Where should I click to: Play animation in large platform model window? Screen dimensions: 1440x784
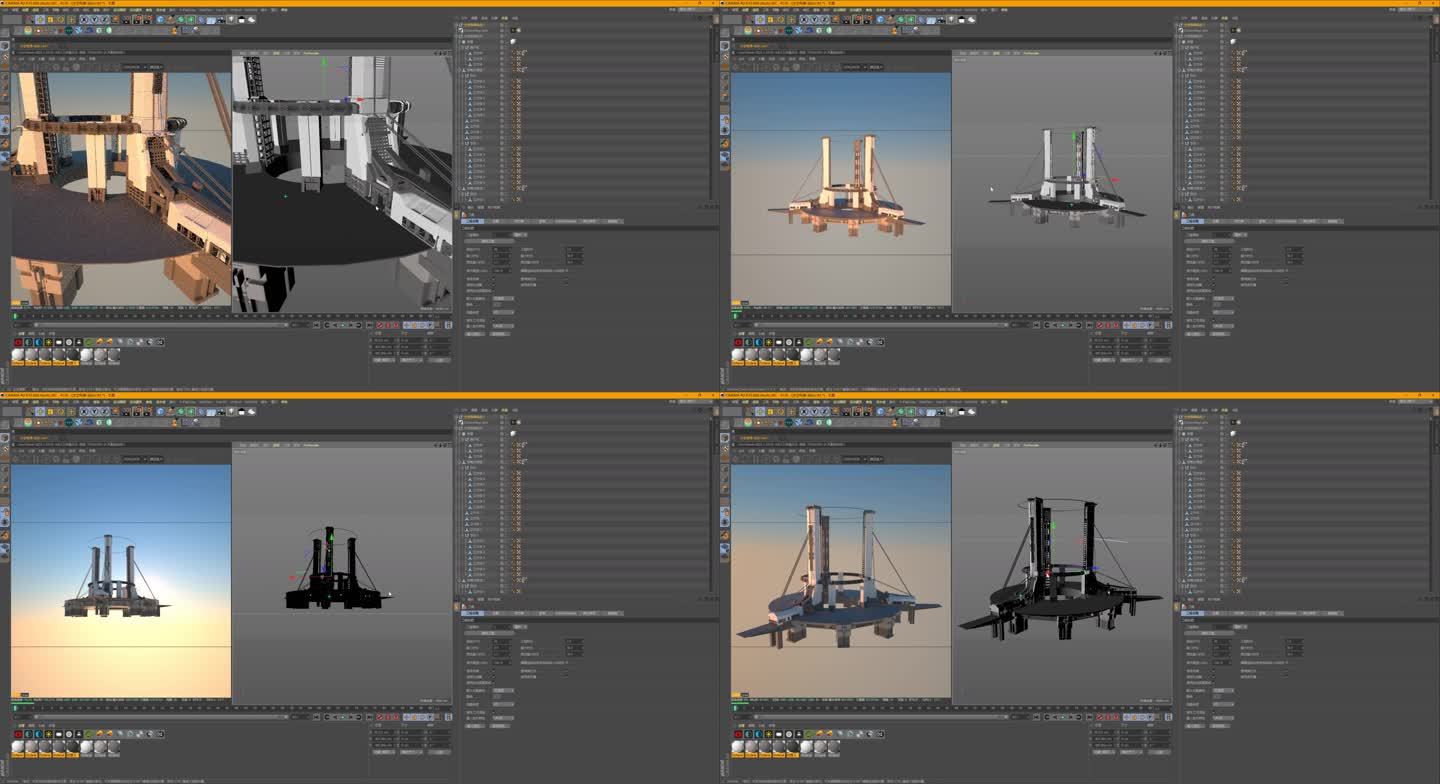click(1063, 716)
